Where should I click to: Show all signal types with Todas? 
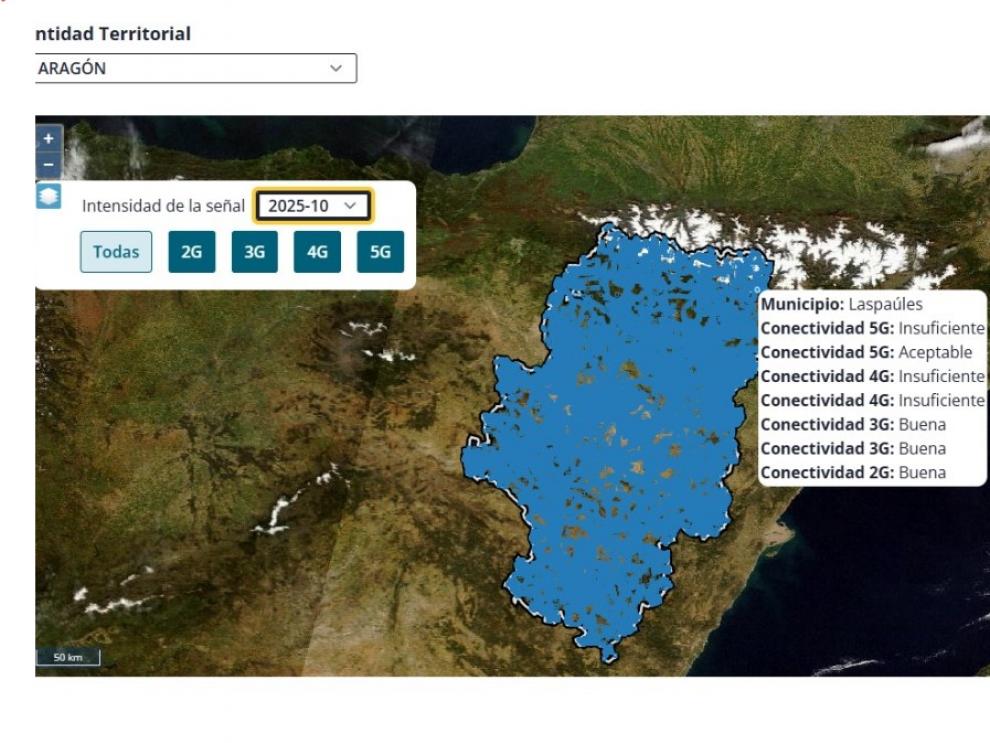pos(116,252)
